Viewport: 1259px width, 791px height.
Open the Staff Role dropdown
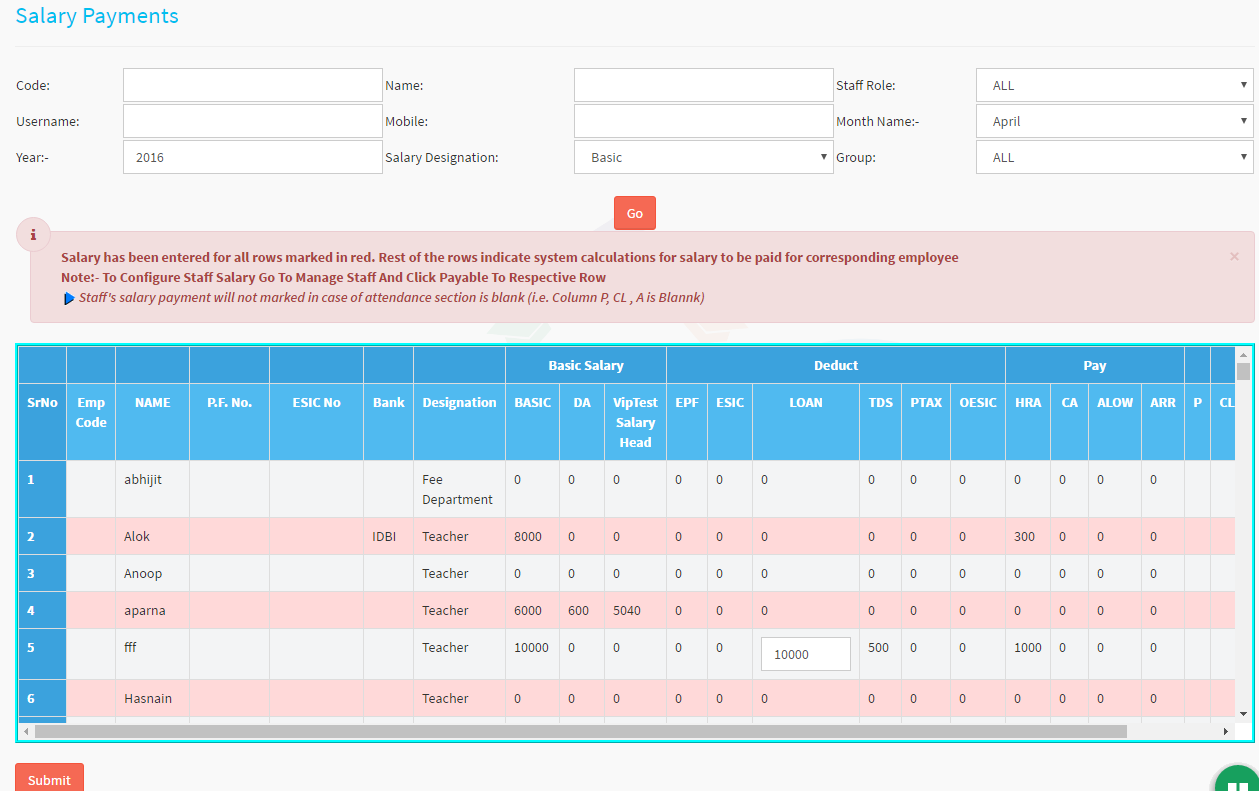click(1114, 86)
